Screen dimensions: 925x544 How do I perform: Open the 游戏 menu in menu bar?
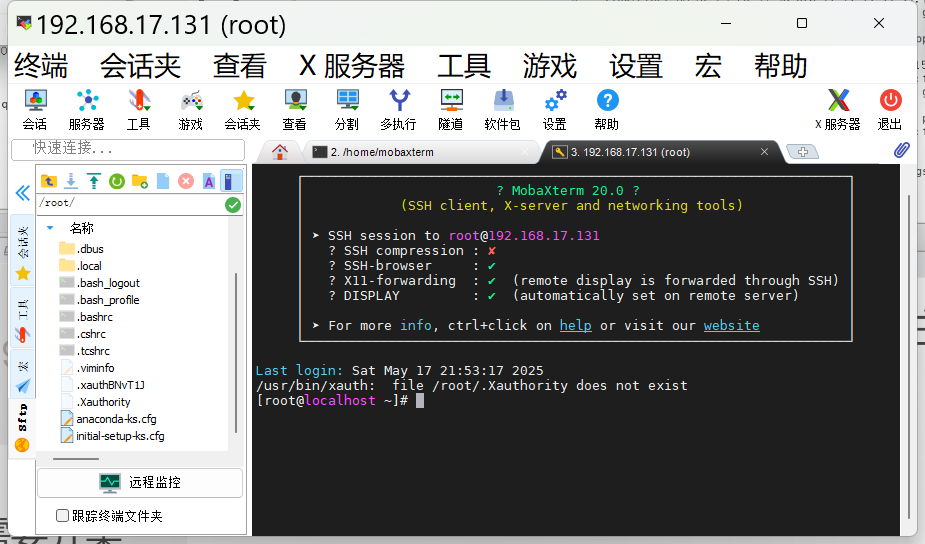[550, 65]
